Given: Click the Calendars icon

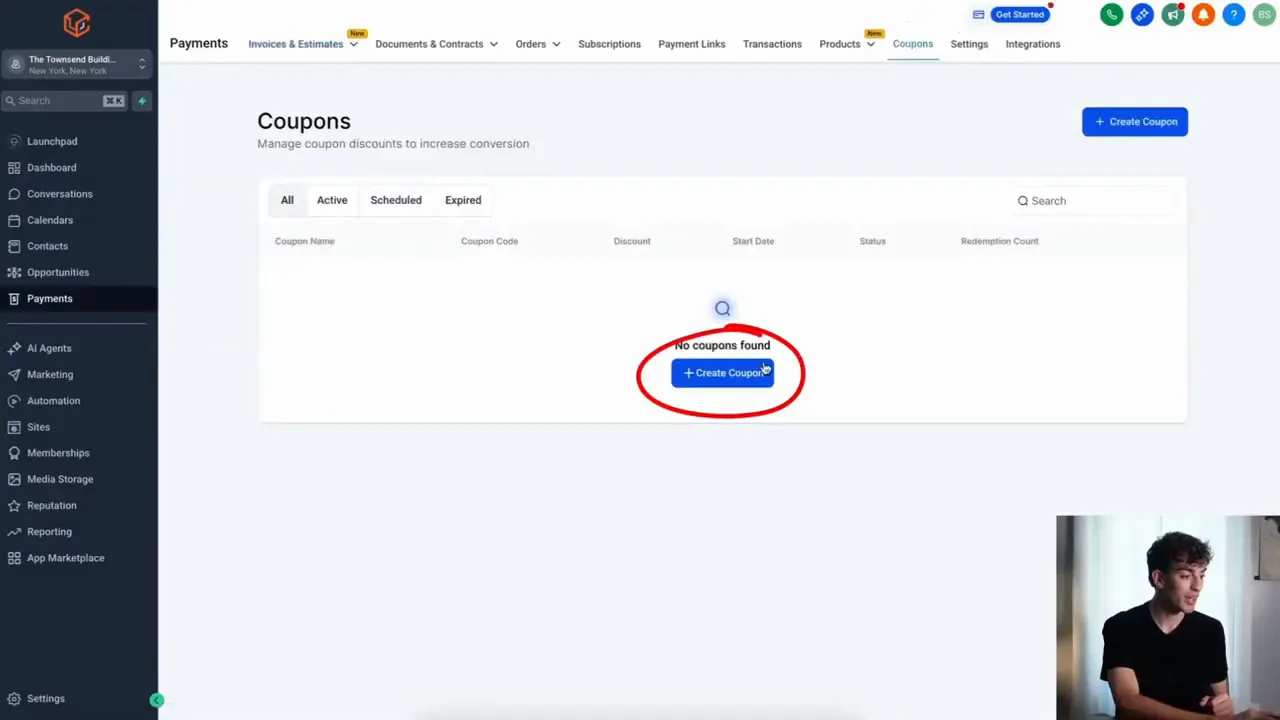Looking at the screenshot, I should pos(14,220).
